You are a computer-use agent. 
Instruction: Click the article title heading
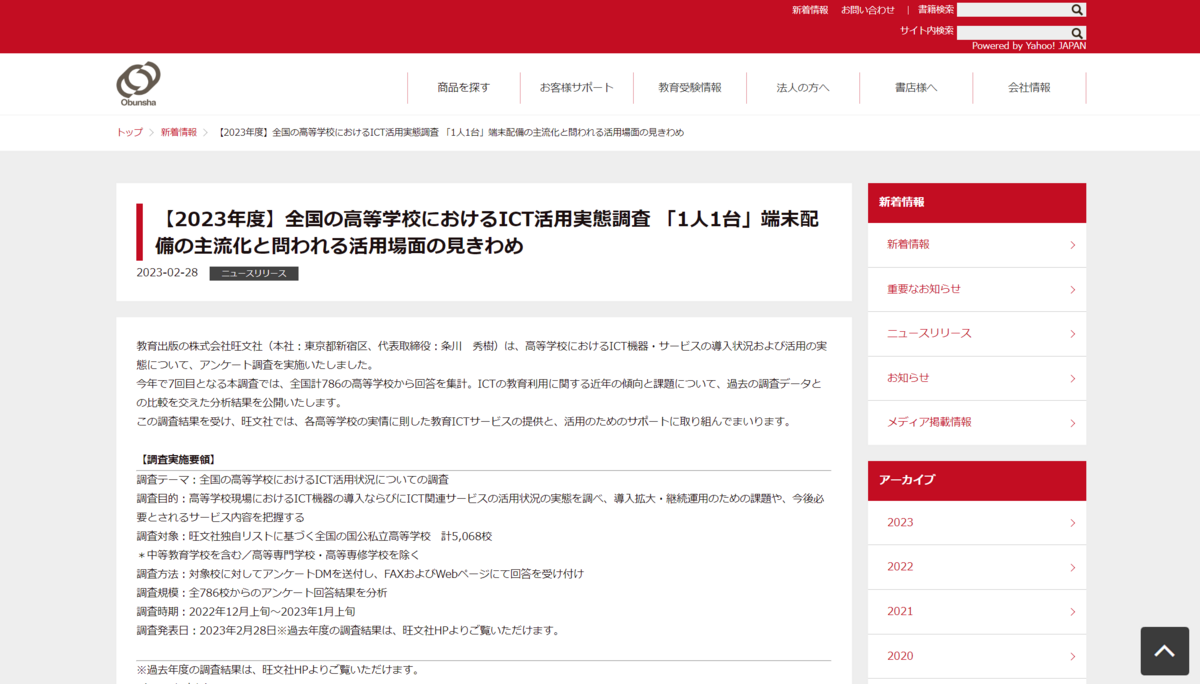coord(487,232)
